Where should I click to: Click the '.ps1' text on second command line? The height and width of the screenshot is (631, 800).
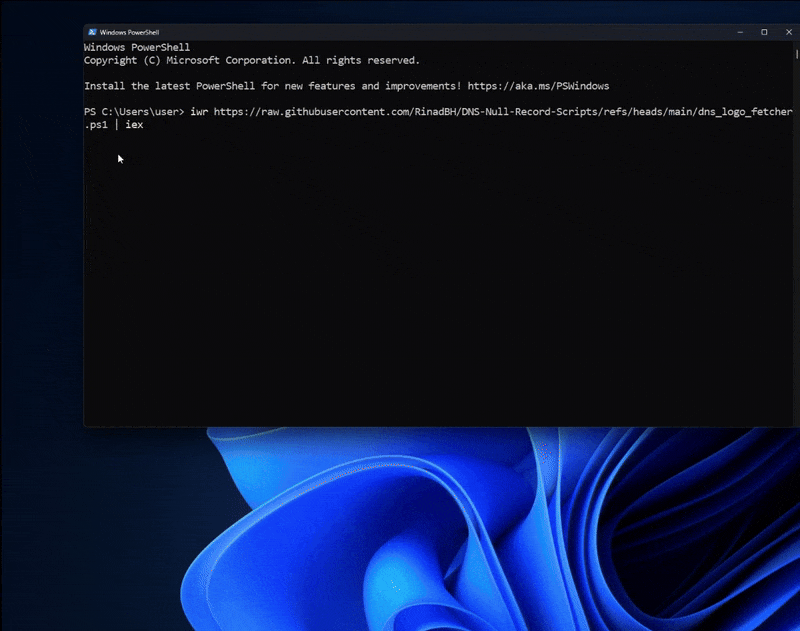96,125
